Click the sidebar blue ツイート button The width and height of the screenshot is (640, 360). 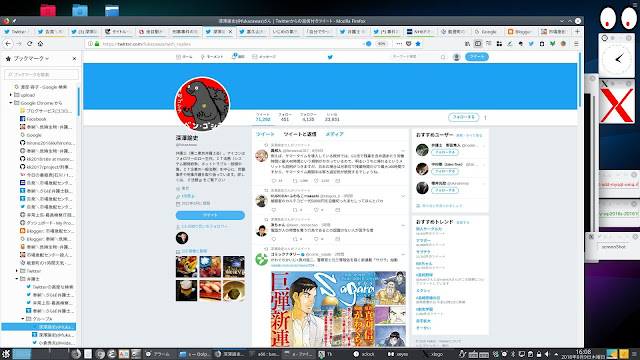210,215
